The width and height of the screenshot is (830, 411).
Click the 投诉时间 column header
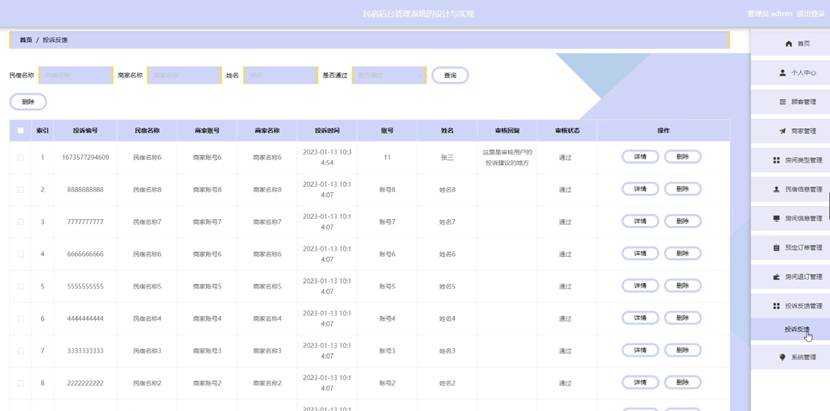327,130
